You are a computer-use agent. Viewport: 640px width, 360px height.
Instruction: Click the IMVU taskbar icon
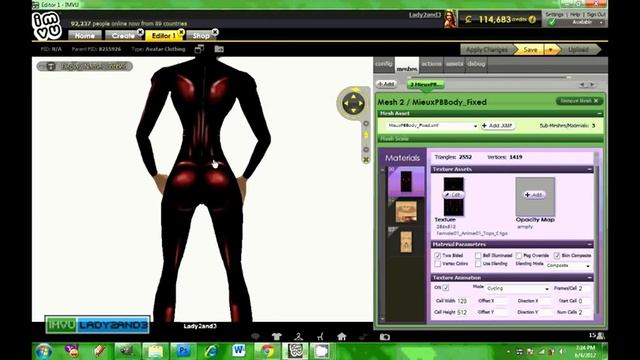pos(295,351)
